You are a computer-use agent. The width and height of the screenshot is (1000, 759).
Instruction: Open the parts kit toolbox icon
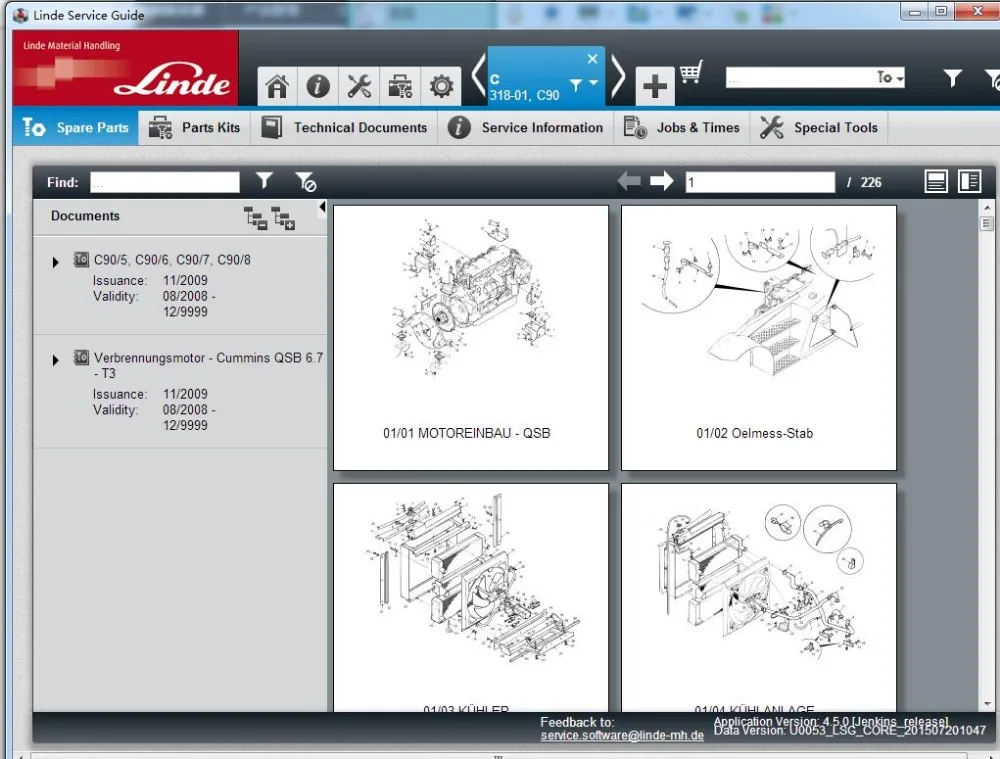pyautogui.click(x=400, y=86)
